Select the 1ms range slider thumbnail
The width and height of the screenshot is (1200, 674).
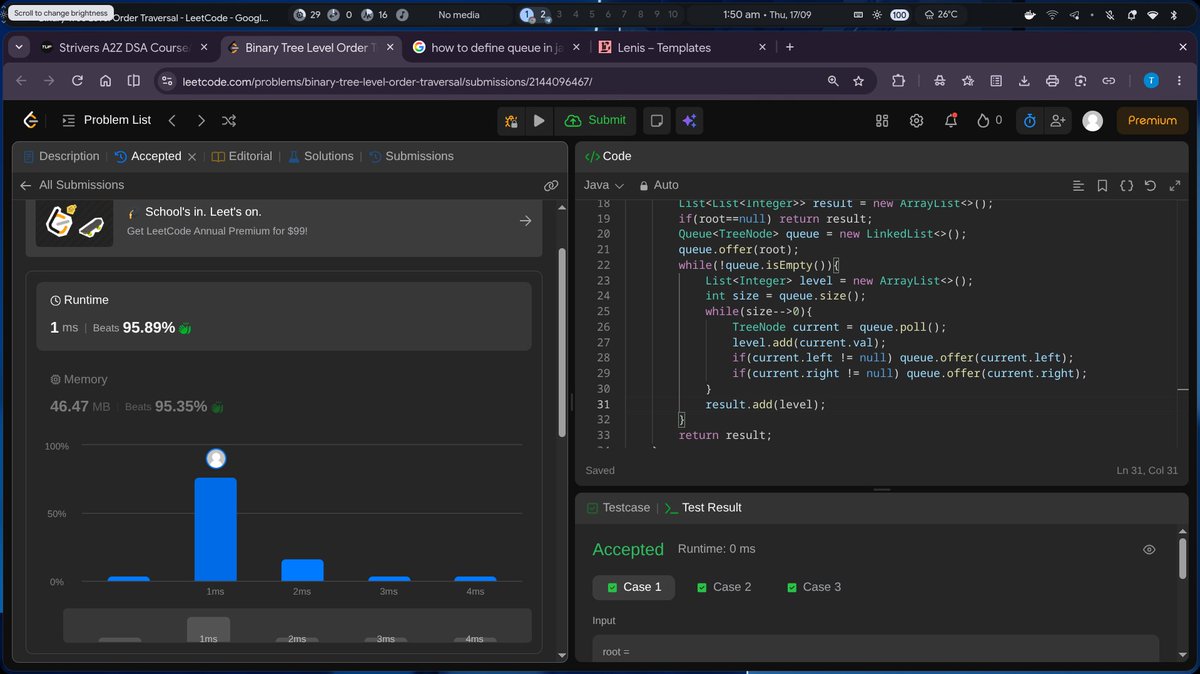[208, 630]
